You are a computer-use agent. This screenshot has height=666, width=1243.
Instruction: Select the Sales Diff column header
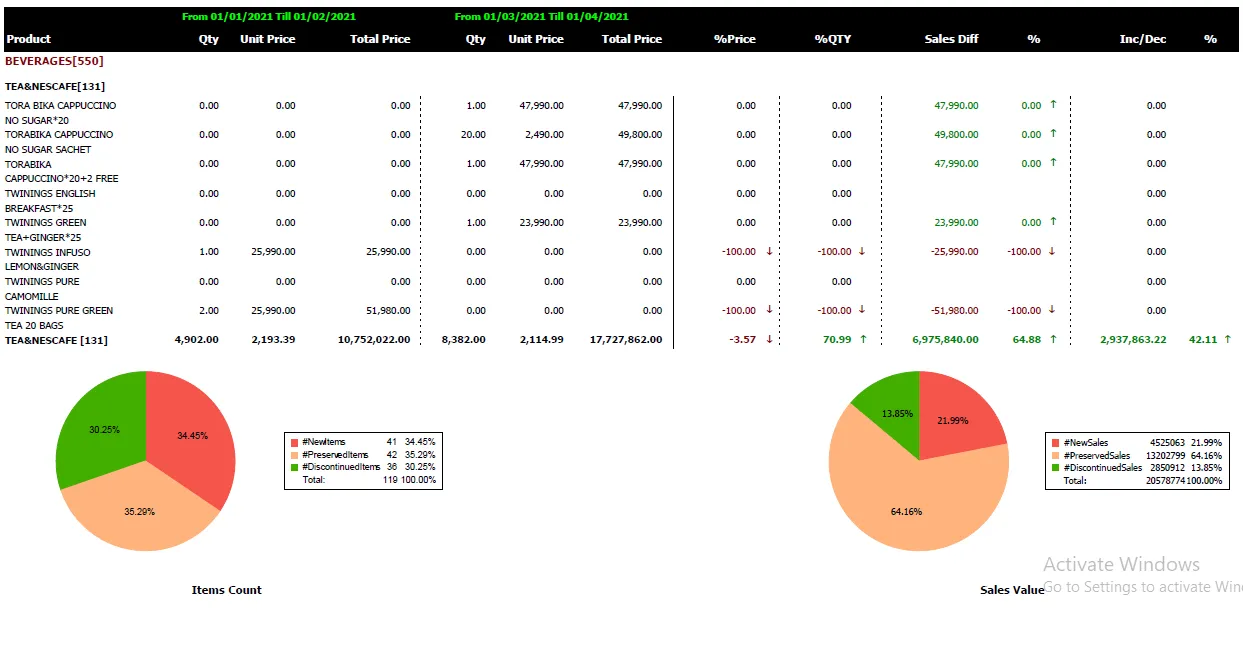(x=951, y=39)
